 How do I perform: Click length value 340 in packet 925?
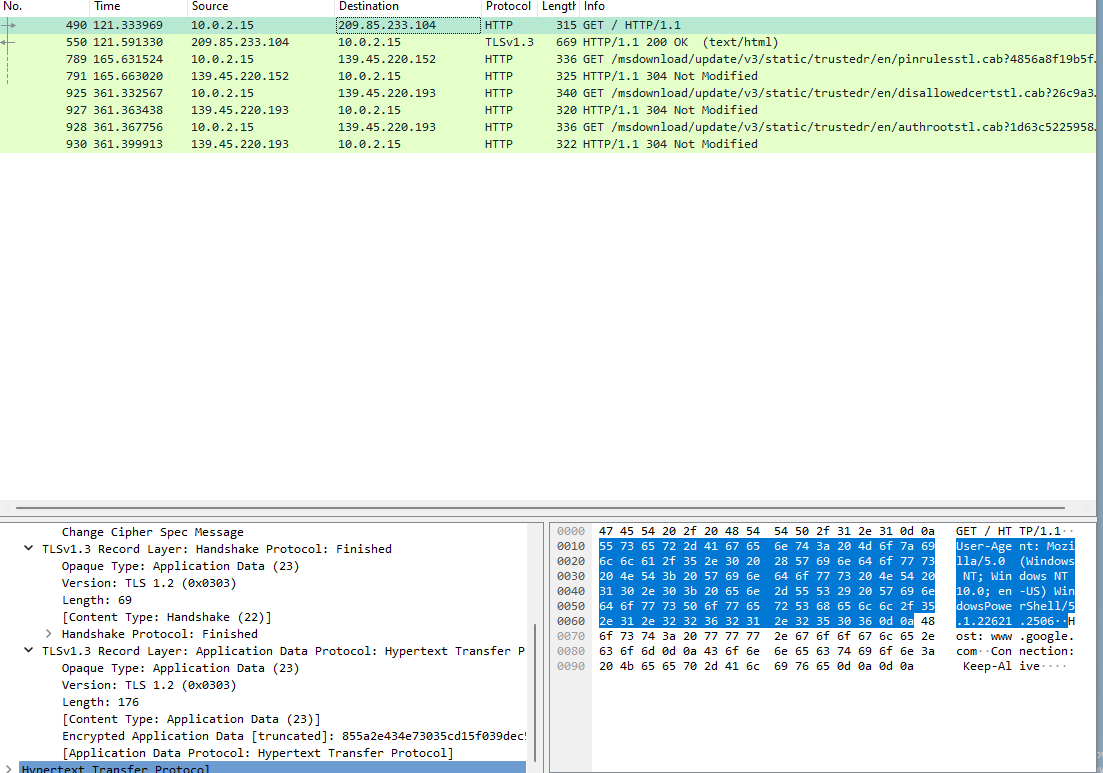(x=566, y=93)
